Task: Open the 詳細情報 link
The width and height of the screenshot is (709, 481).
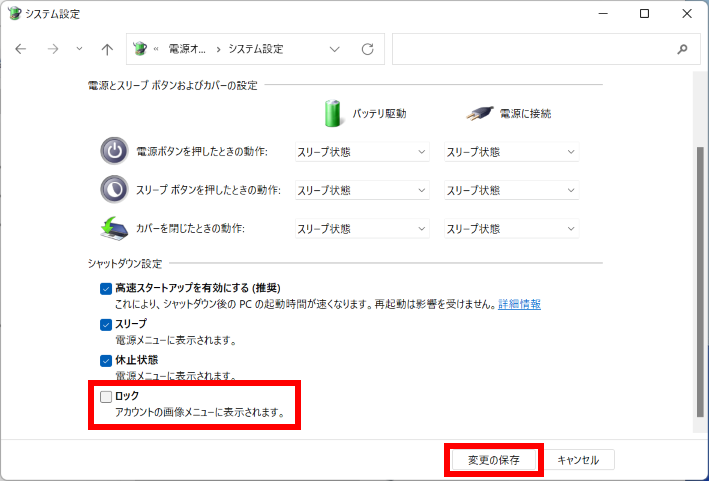Action: (519, 304)
